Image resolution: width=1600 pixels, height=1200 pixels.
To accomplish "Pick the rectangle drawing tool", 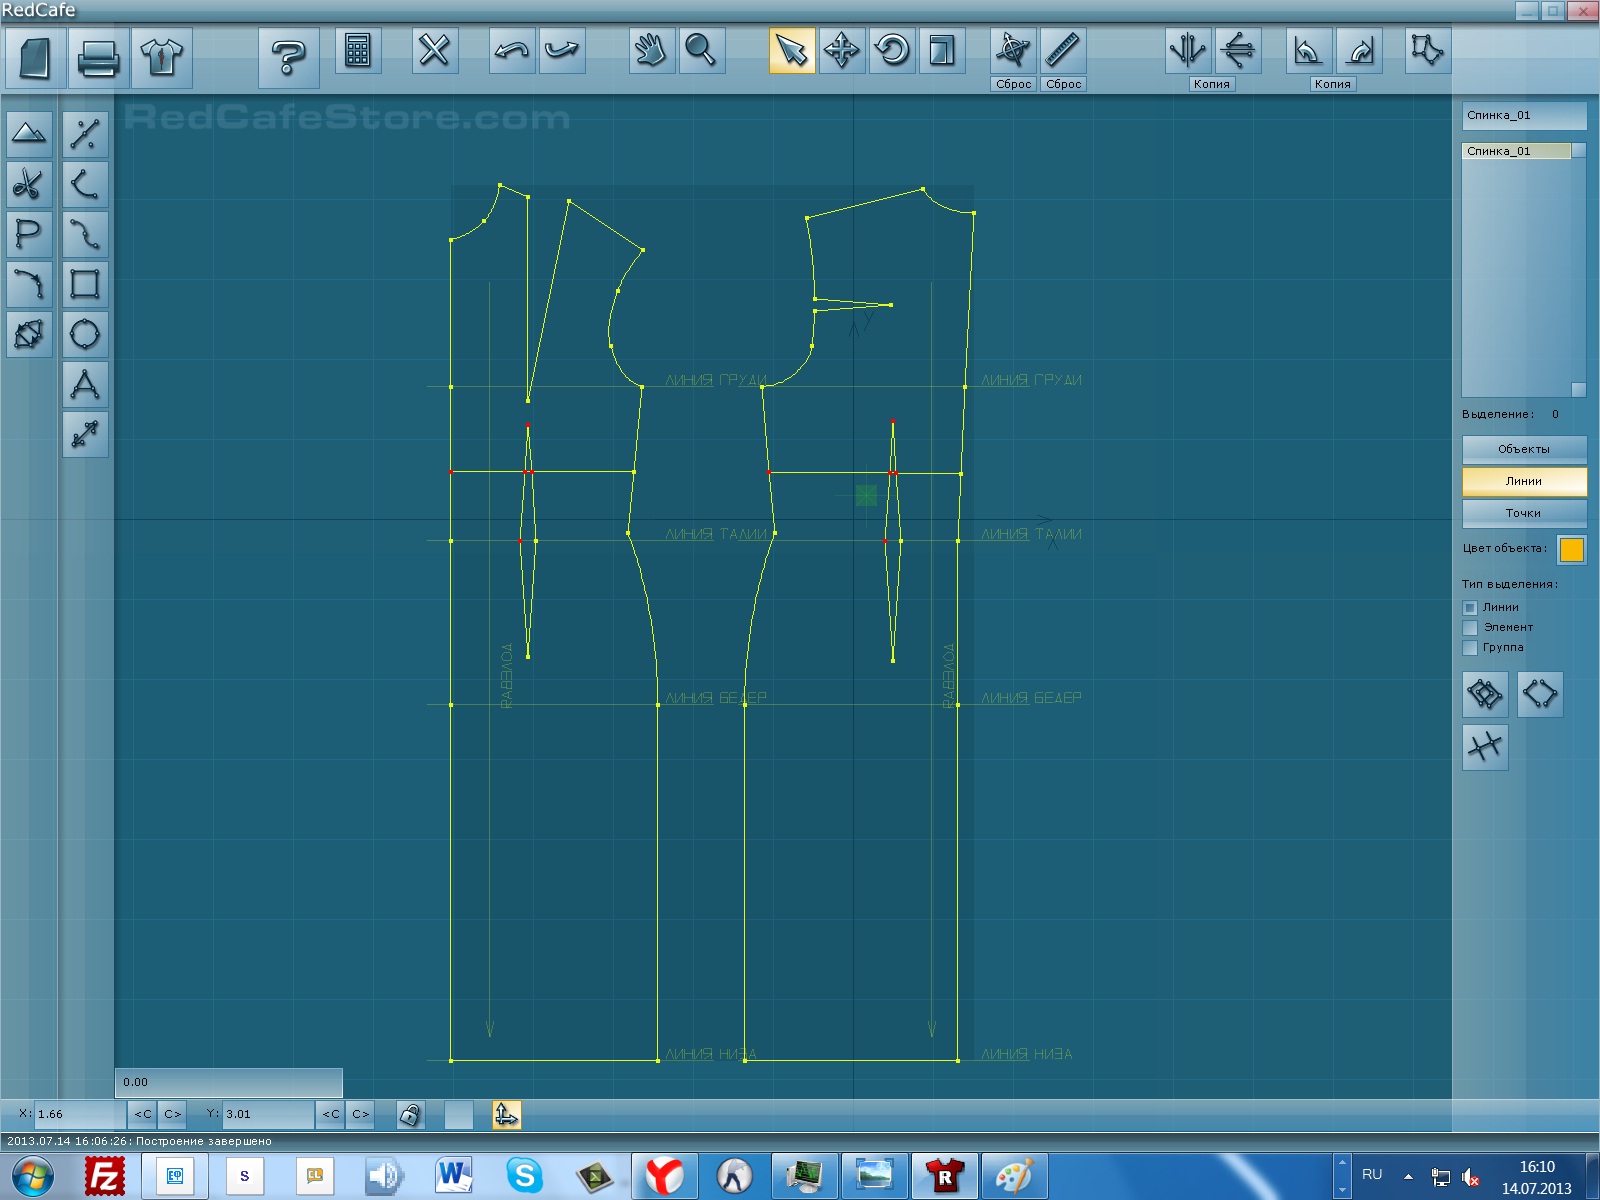I will click(85, 284).
